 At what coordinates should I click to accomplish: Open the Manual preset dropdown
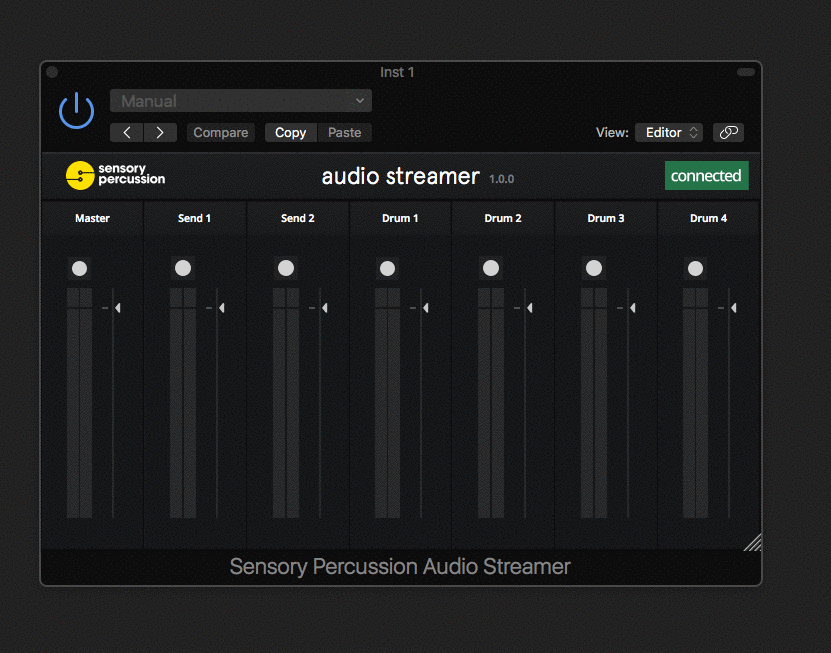tap(240, 100)
